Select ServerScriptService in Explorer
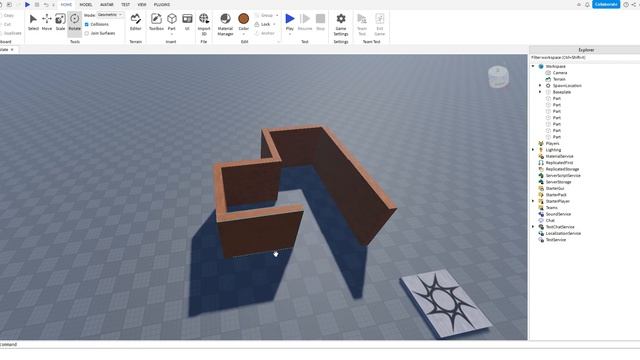 pos(560,176)
